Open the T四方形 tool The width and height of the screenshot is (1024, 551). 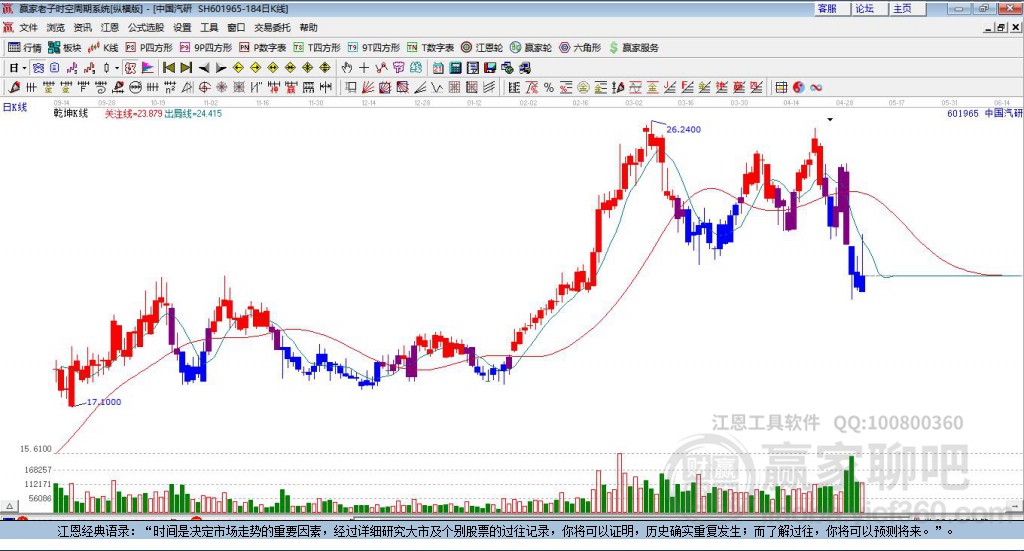click(317, 48)
